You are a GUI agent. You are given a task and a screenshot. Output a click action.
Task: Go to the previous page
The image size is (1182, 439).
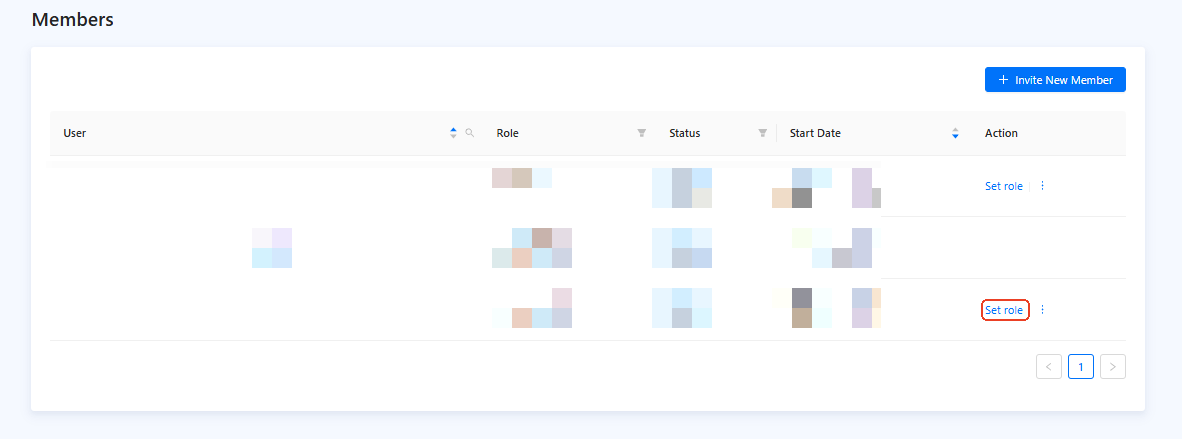(x=1049, y=367)
